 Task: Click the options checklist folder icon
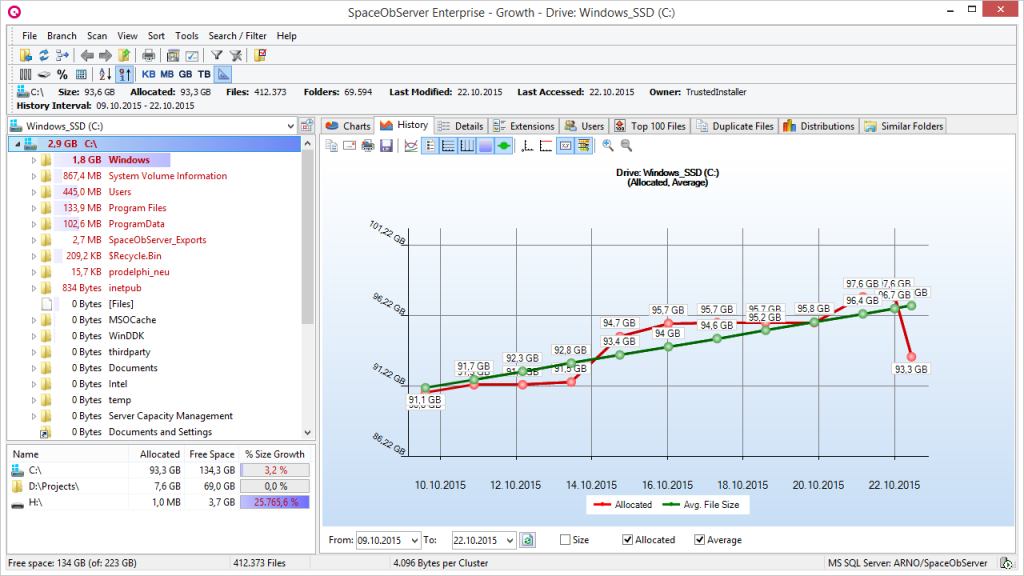point(260,56)
